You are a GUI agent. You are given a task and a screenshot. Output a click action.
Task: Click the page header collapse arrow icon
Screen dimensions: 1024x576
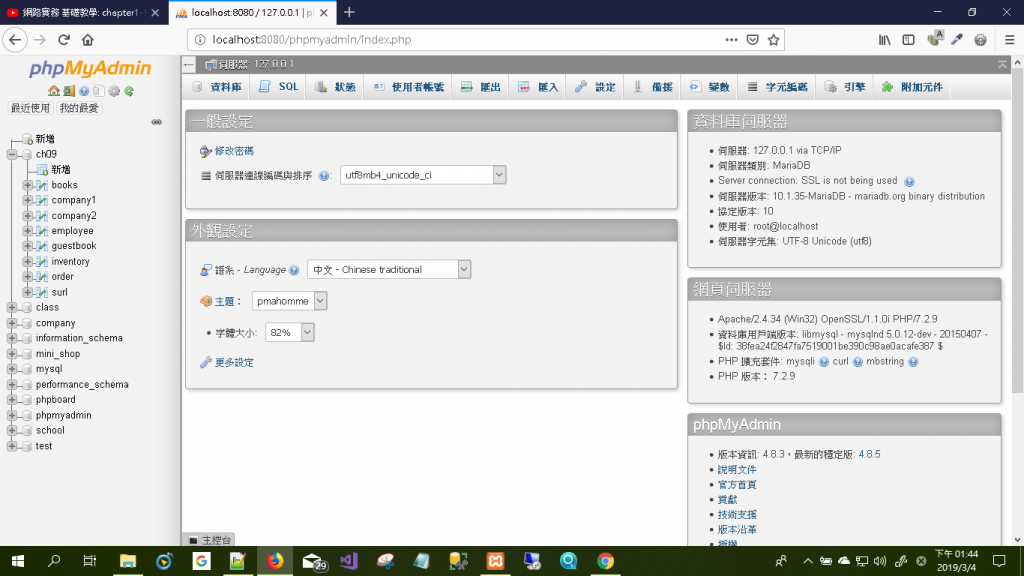coord(1002,64)
